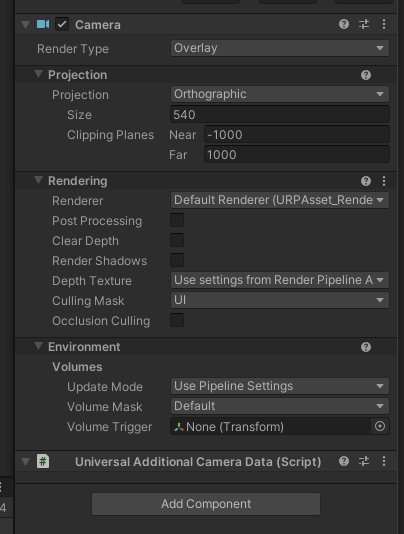Image resolution: width=404 pixels, height=534 pixels.
Task: Open presets for Universal Additional Camera Data
Action: point(364,461)
